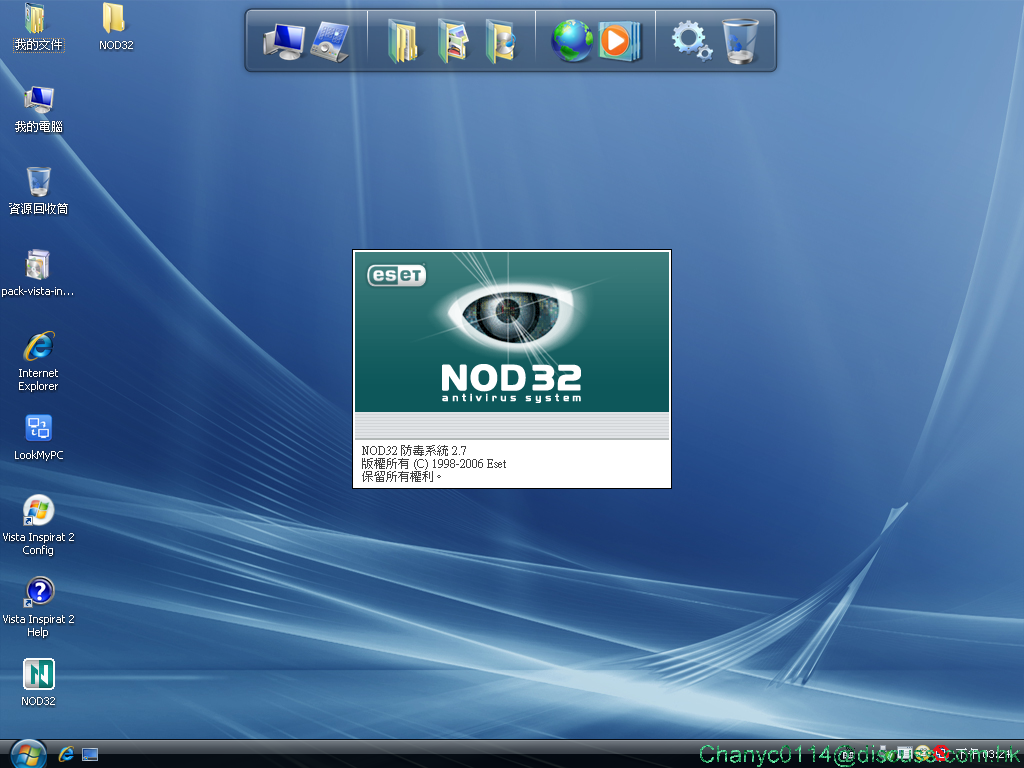The height and width of the screenshot is (768, 1024).
Task: Open the Start menu orb
Action: (x=28, y=754)
